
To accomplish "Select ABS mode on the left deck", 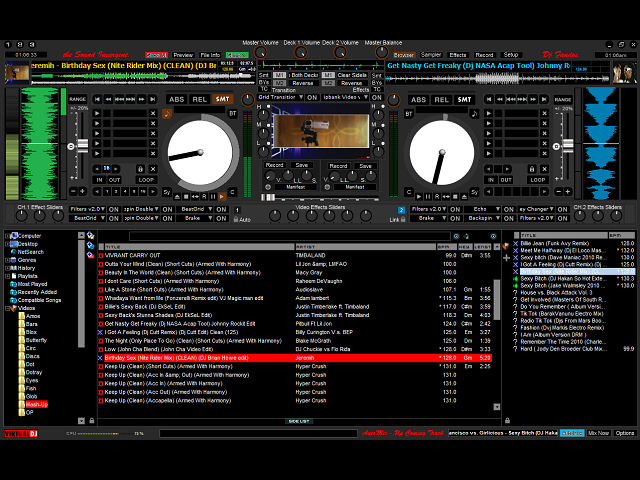I will 176,99.
